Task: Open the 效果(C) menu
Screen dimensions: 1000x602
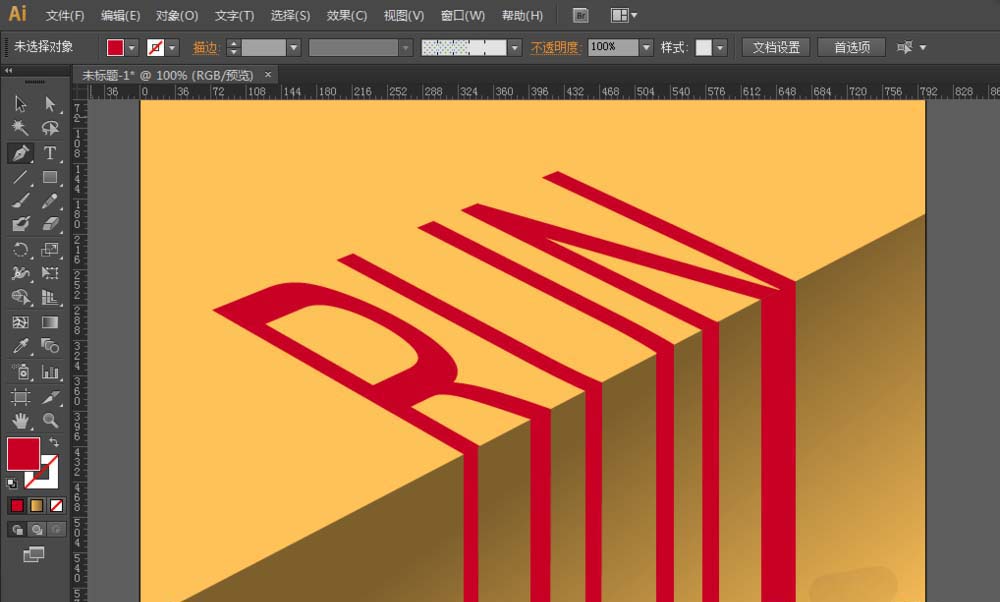Action: [347, 16]
